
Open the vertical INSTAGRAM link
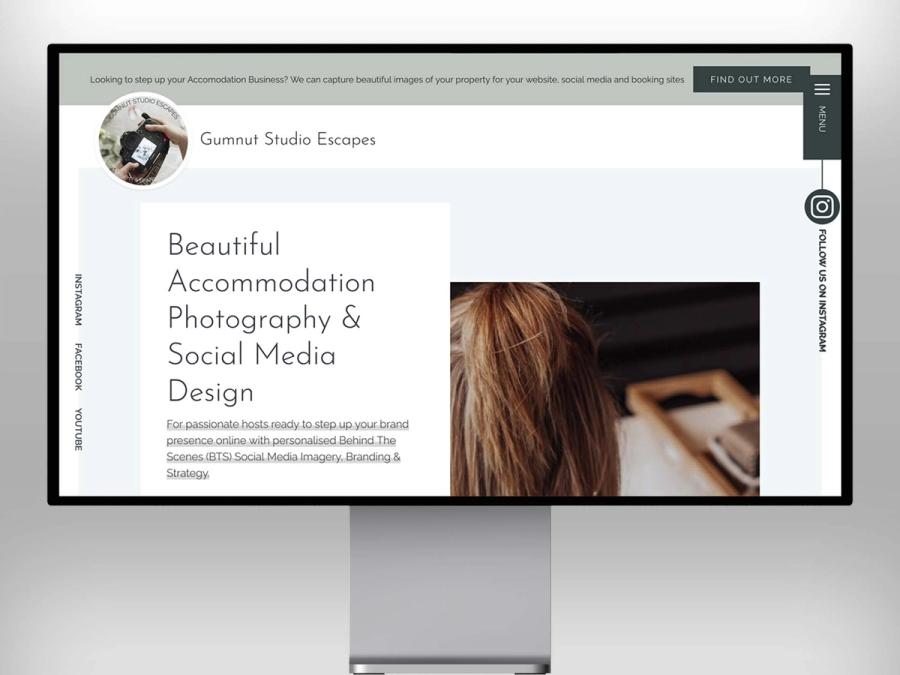pos(78,300)
